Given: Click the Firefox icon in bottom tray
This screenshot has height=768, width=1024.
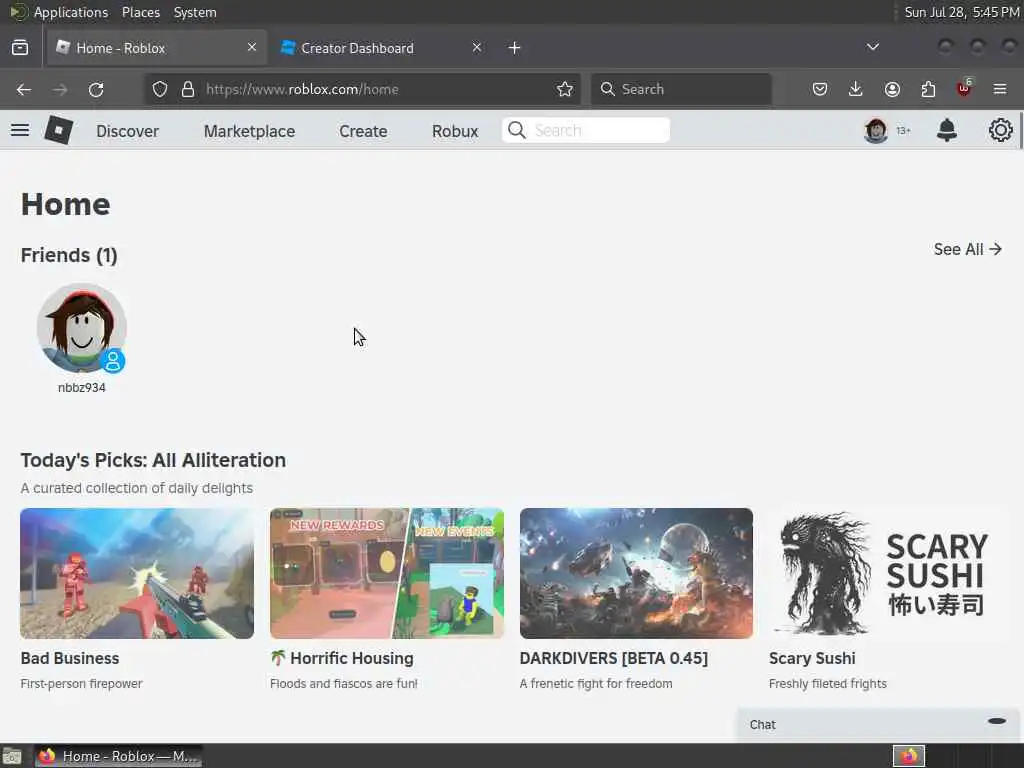Looking at the screenshot, I should coord(909,756).
